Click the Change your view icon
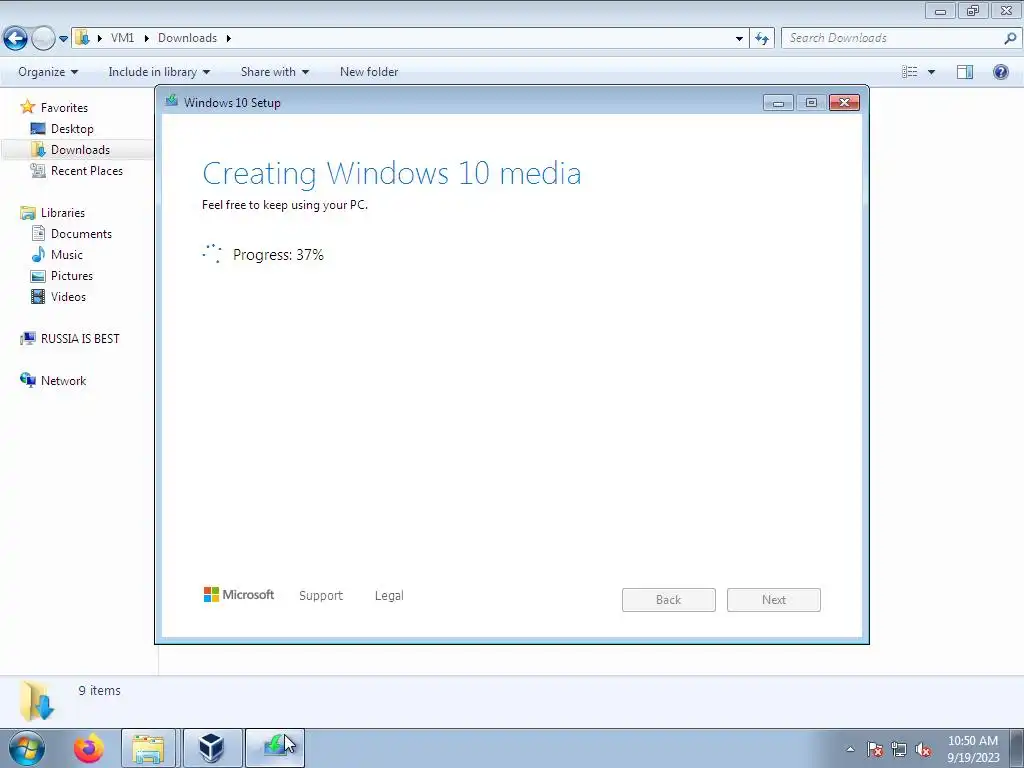The height and width of the screenshot is (768, 1024). pyautogui.click(x=909, y=72)
